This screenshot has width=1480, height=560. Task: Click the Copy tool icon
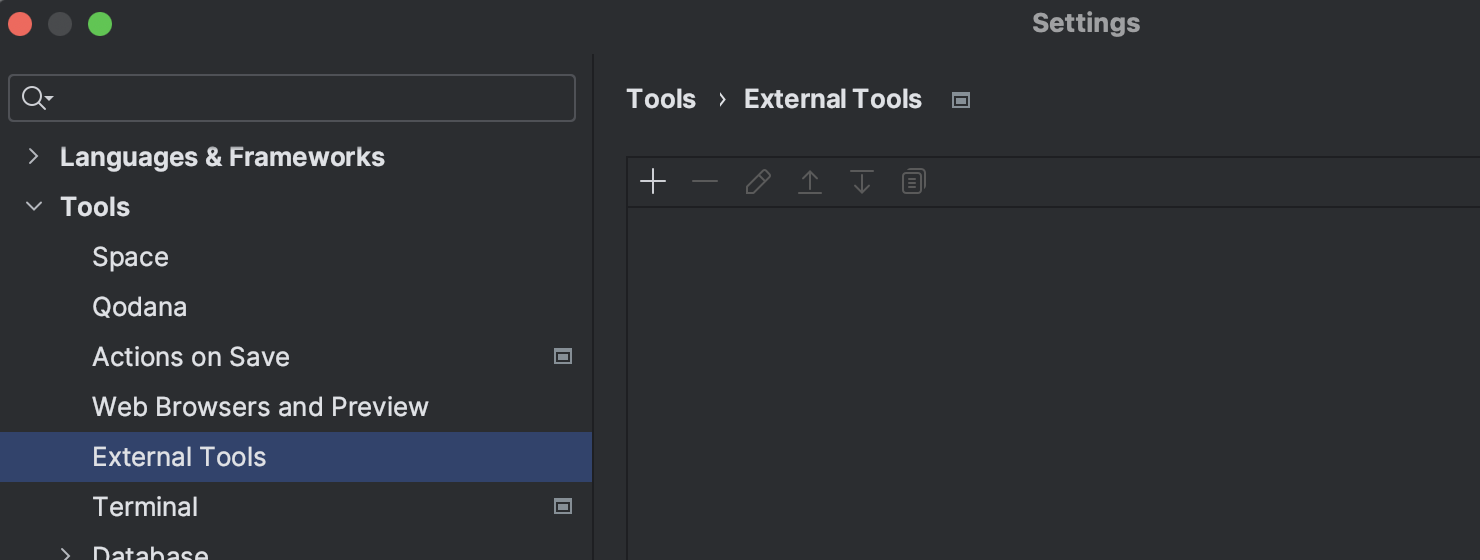click(913, 182)
